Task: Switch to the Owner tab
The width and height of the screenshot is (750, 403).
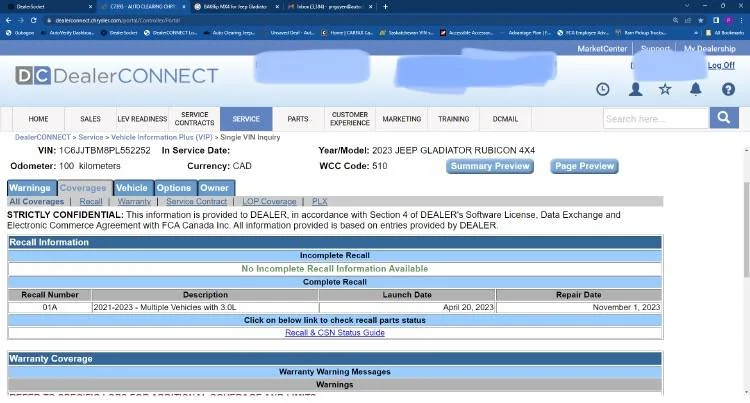Action: pos(214,188)
